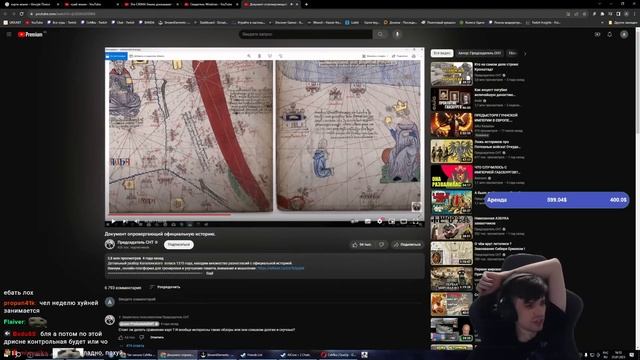The width and height of the screenshot is (640, 360).
Task: Switch to second YouTube browser tab
Action: (91, 4)
